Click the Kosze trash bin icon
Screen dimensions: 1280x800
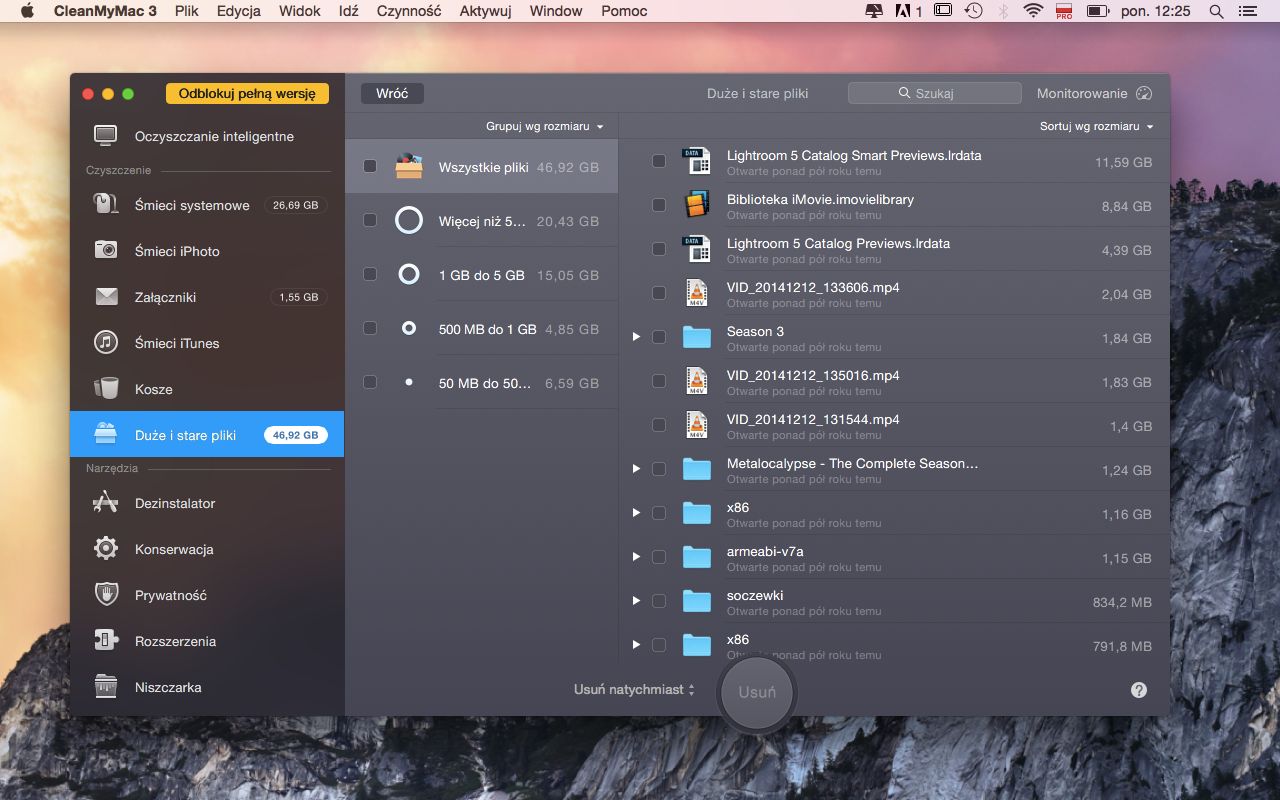[x=106, y=389]
